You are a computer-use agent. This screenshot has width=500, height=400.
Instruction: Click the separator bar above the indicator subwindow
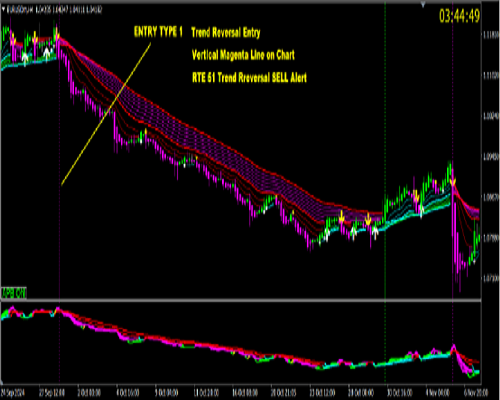pyautogui.click(x=241, y=300)
